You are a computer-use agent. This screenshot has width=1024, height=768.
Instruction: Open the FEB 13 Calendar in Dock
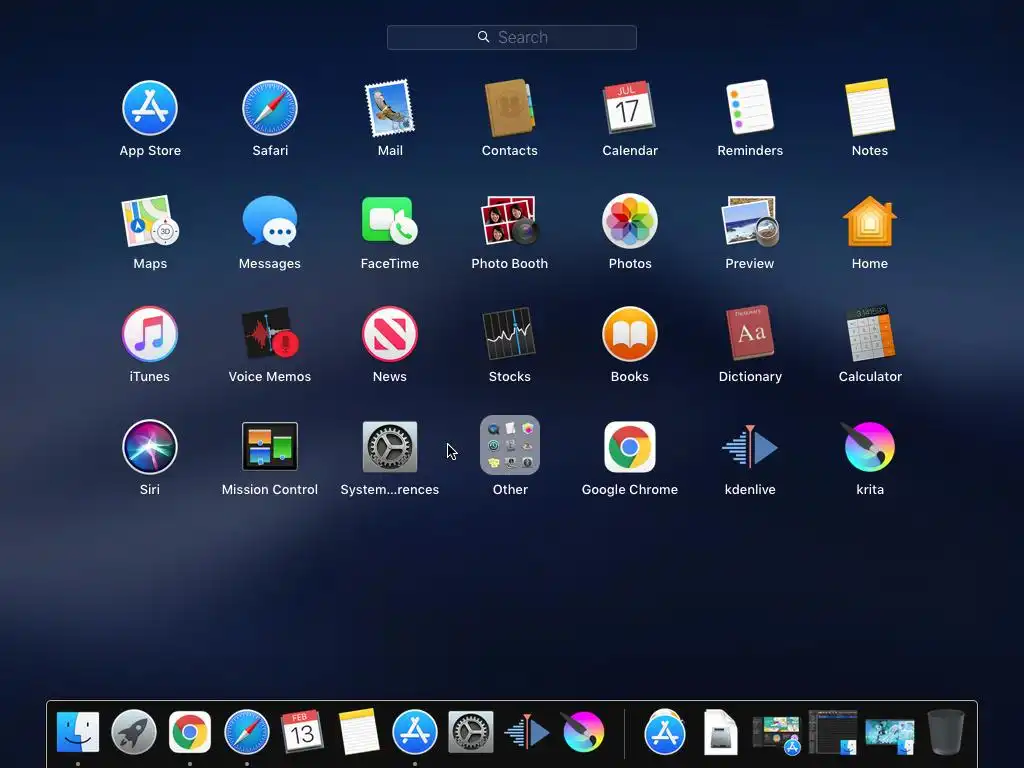tap(302, 731)
